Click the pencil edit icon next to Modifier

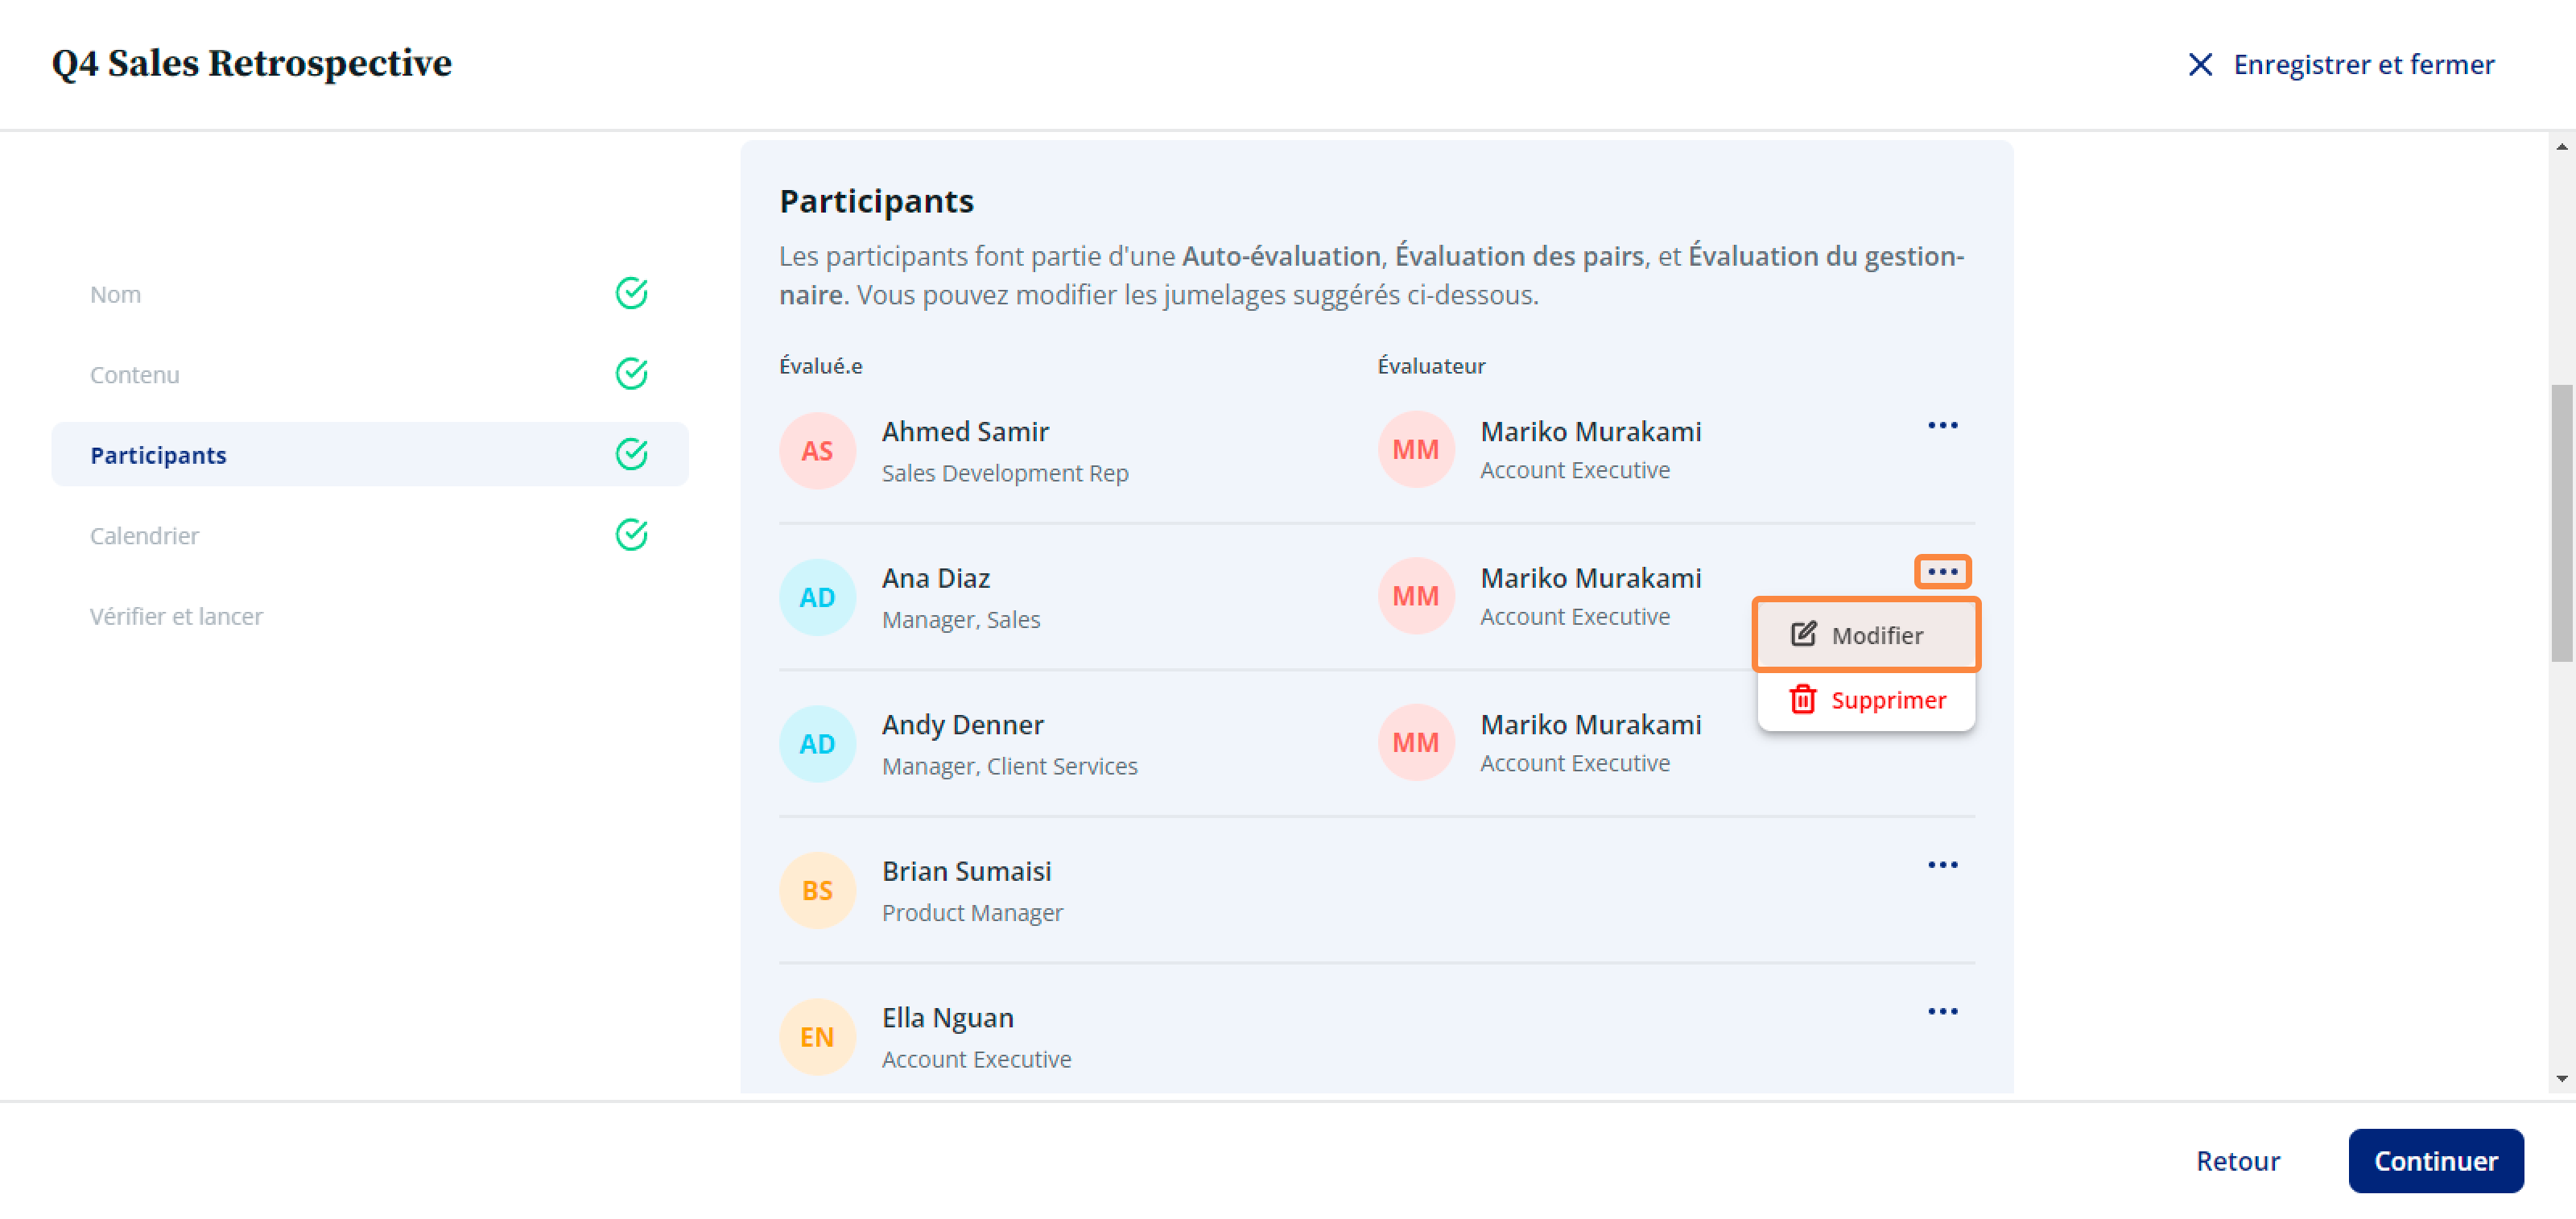coord(1803,634)
